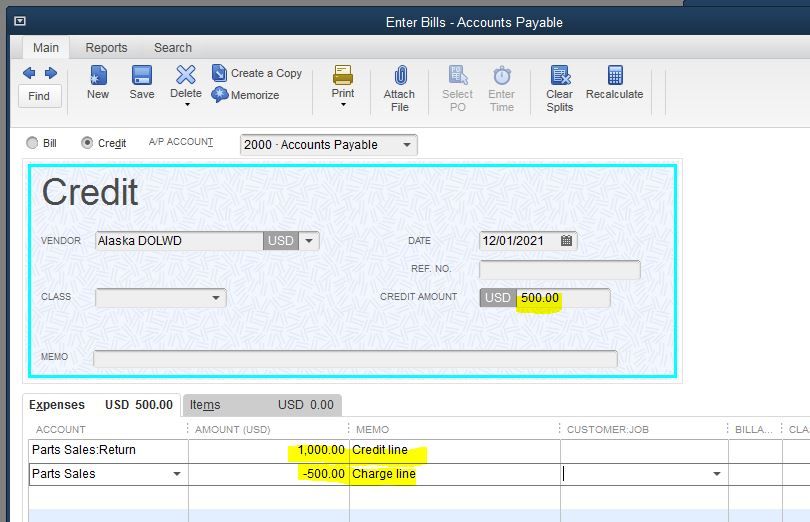Screen dimensions: 810x522
Task: Open Customer:Job dropdown in Charge line row
Action: click(x=716, y=474)
